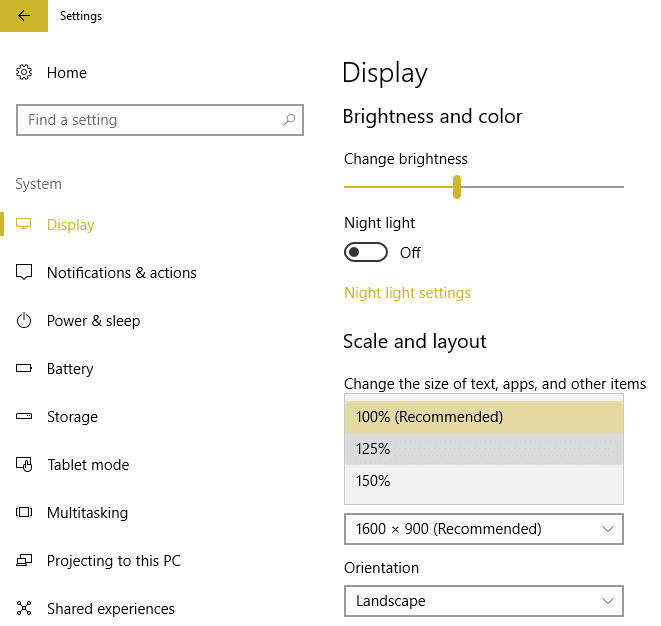Click the Tablet mode icon
Image resolution: width=661 pixels, height=626 pixels.
click(25, 465)
